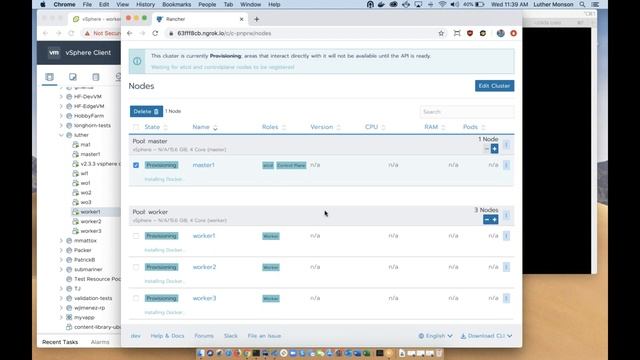Select worker1 VM in vSphere tree
This screenshot has width=640, height=360.
[x=90, y=212]
